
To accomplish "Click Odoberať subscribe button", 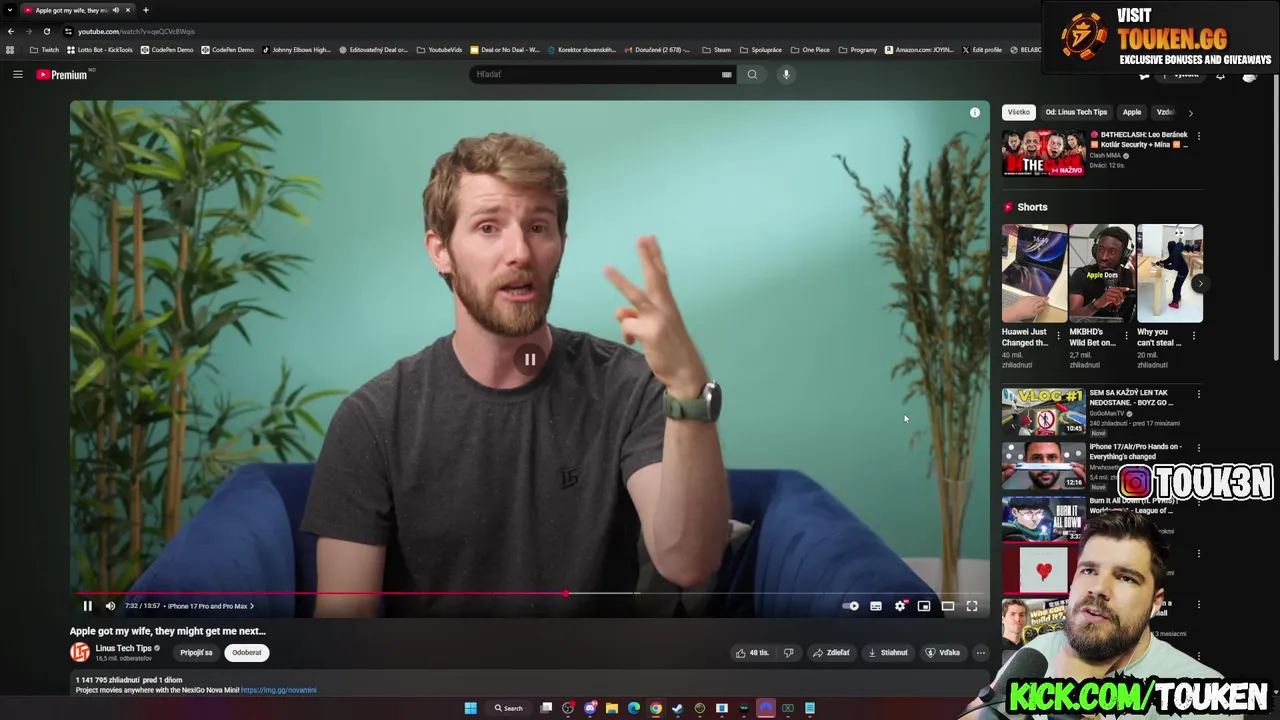I will 247,653.
